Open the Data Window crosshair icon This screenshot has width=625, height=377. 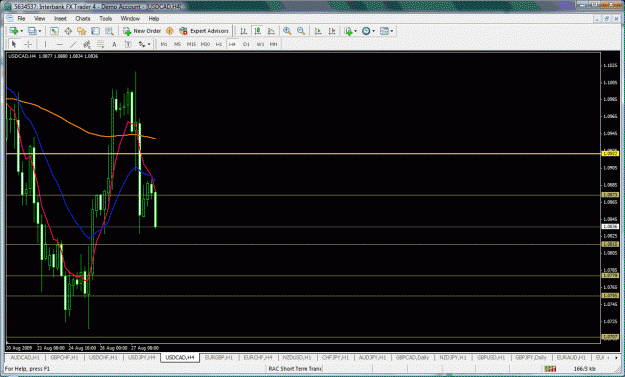click(68, 31)
